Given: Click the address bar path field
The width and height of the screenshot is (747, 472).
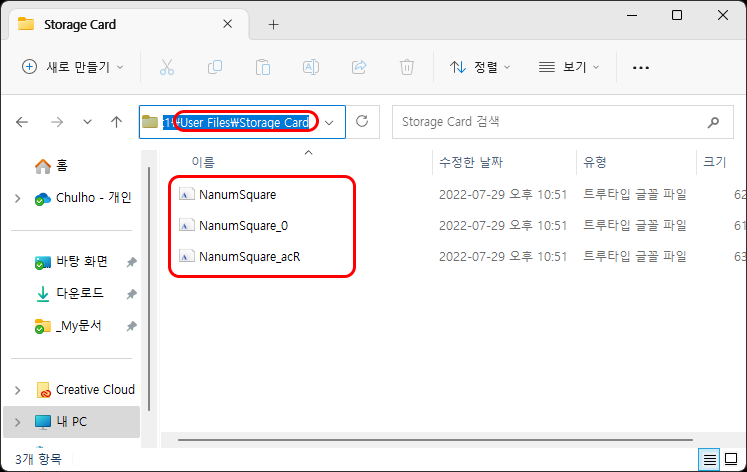Looking at the screenshot, I should tap(242, 122).
